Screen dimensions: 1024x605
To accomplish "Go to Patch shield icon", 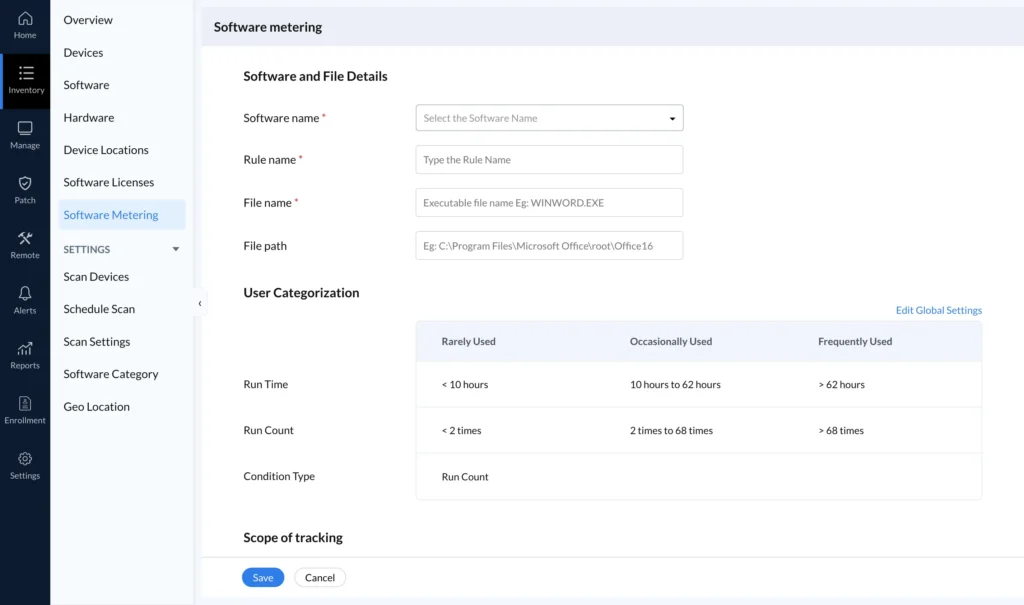I will coord(25,183).
